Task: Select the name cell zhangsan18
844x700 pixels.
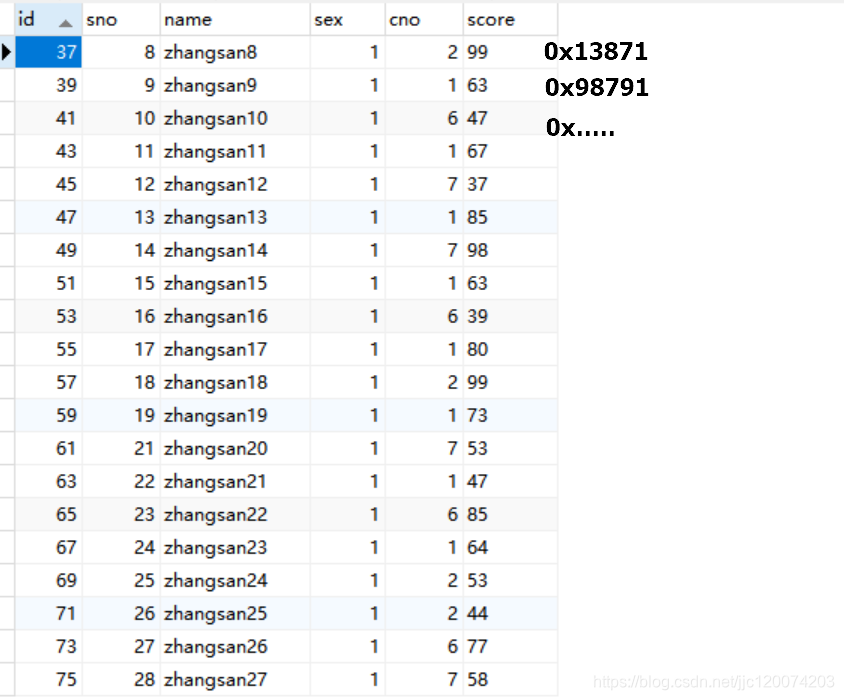Action: (235, 382)
